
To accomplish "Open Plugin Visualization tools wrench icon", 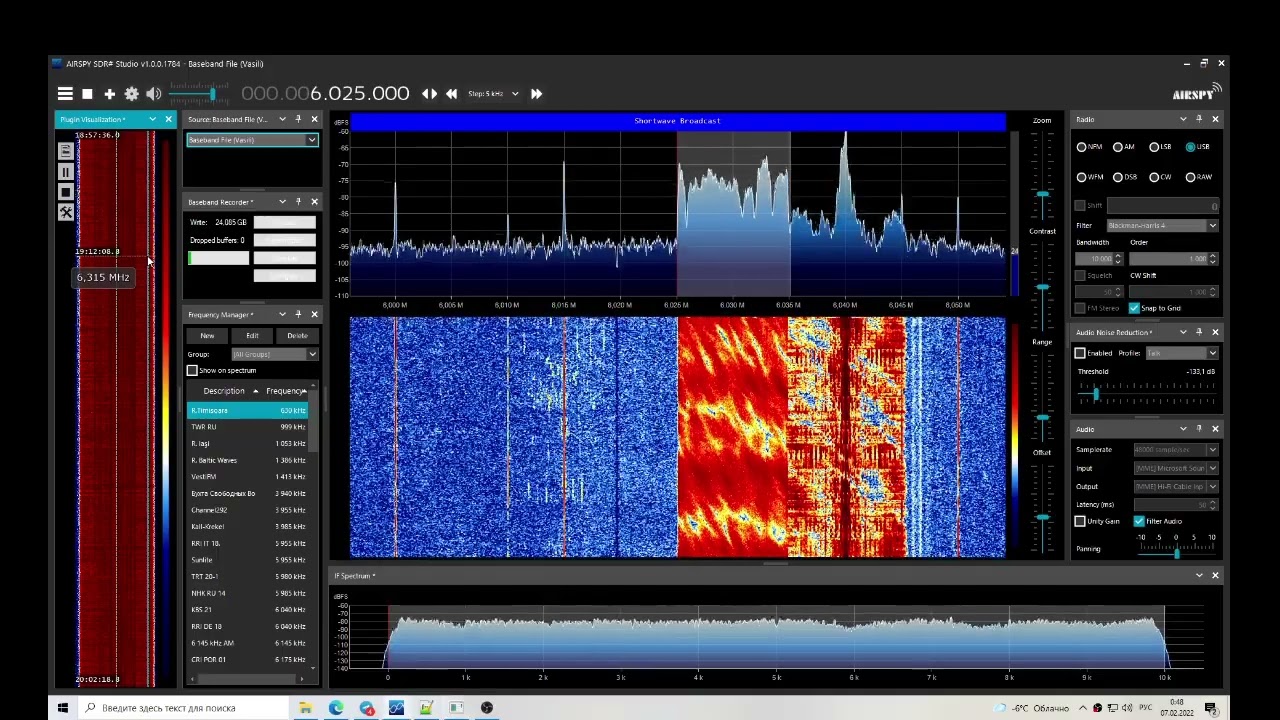I will (66, 212).
